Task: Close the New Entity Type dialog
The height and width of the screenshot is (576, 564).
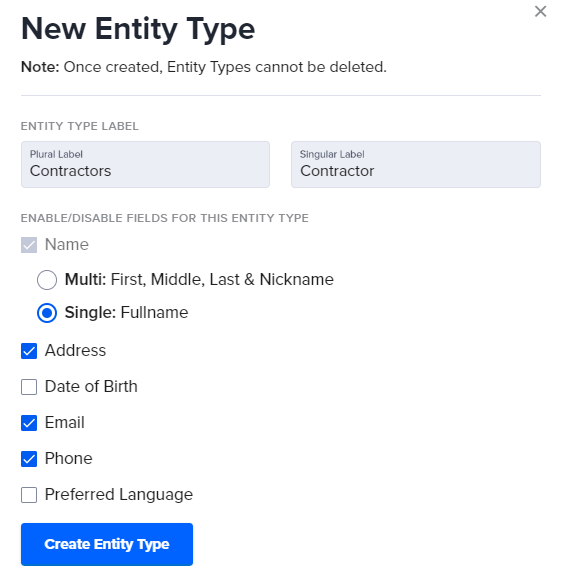Action: (x=540, y=11)
